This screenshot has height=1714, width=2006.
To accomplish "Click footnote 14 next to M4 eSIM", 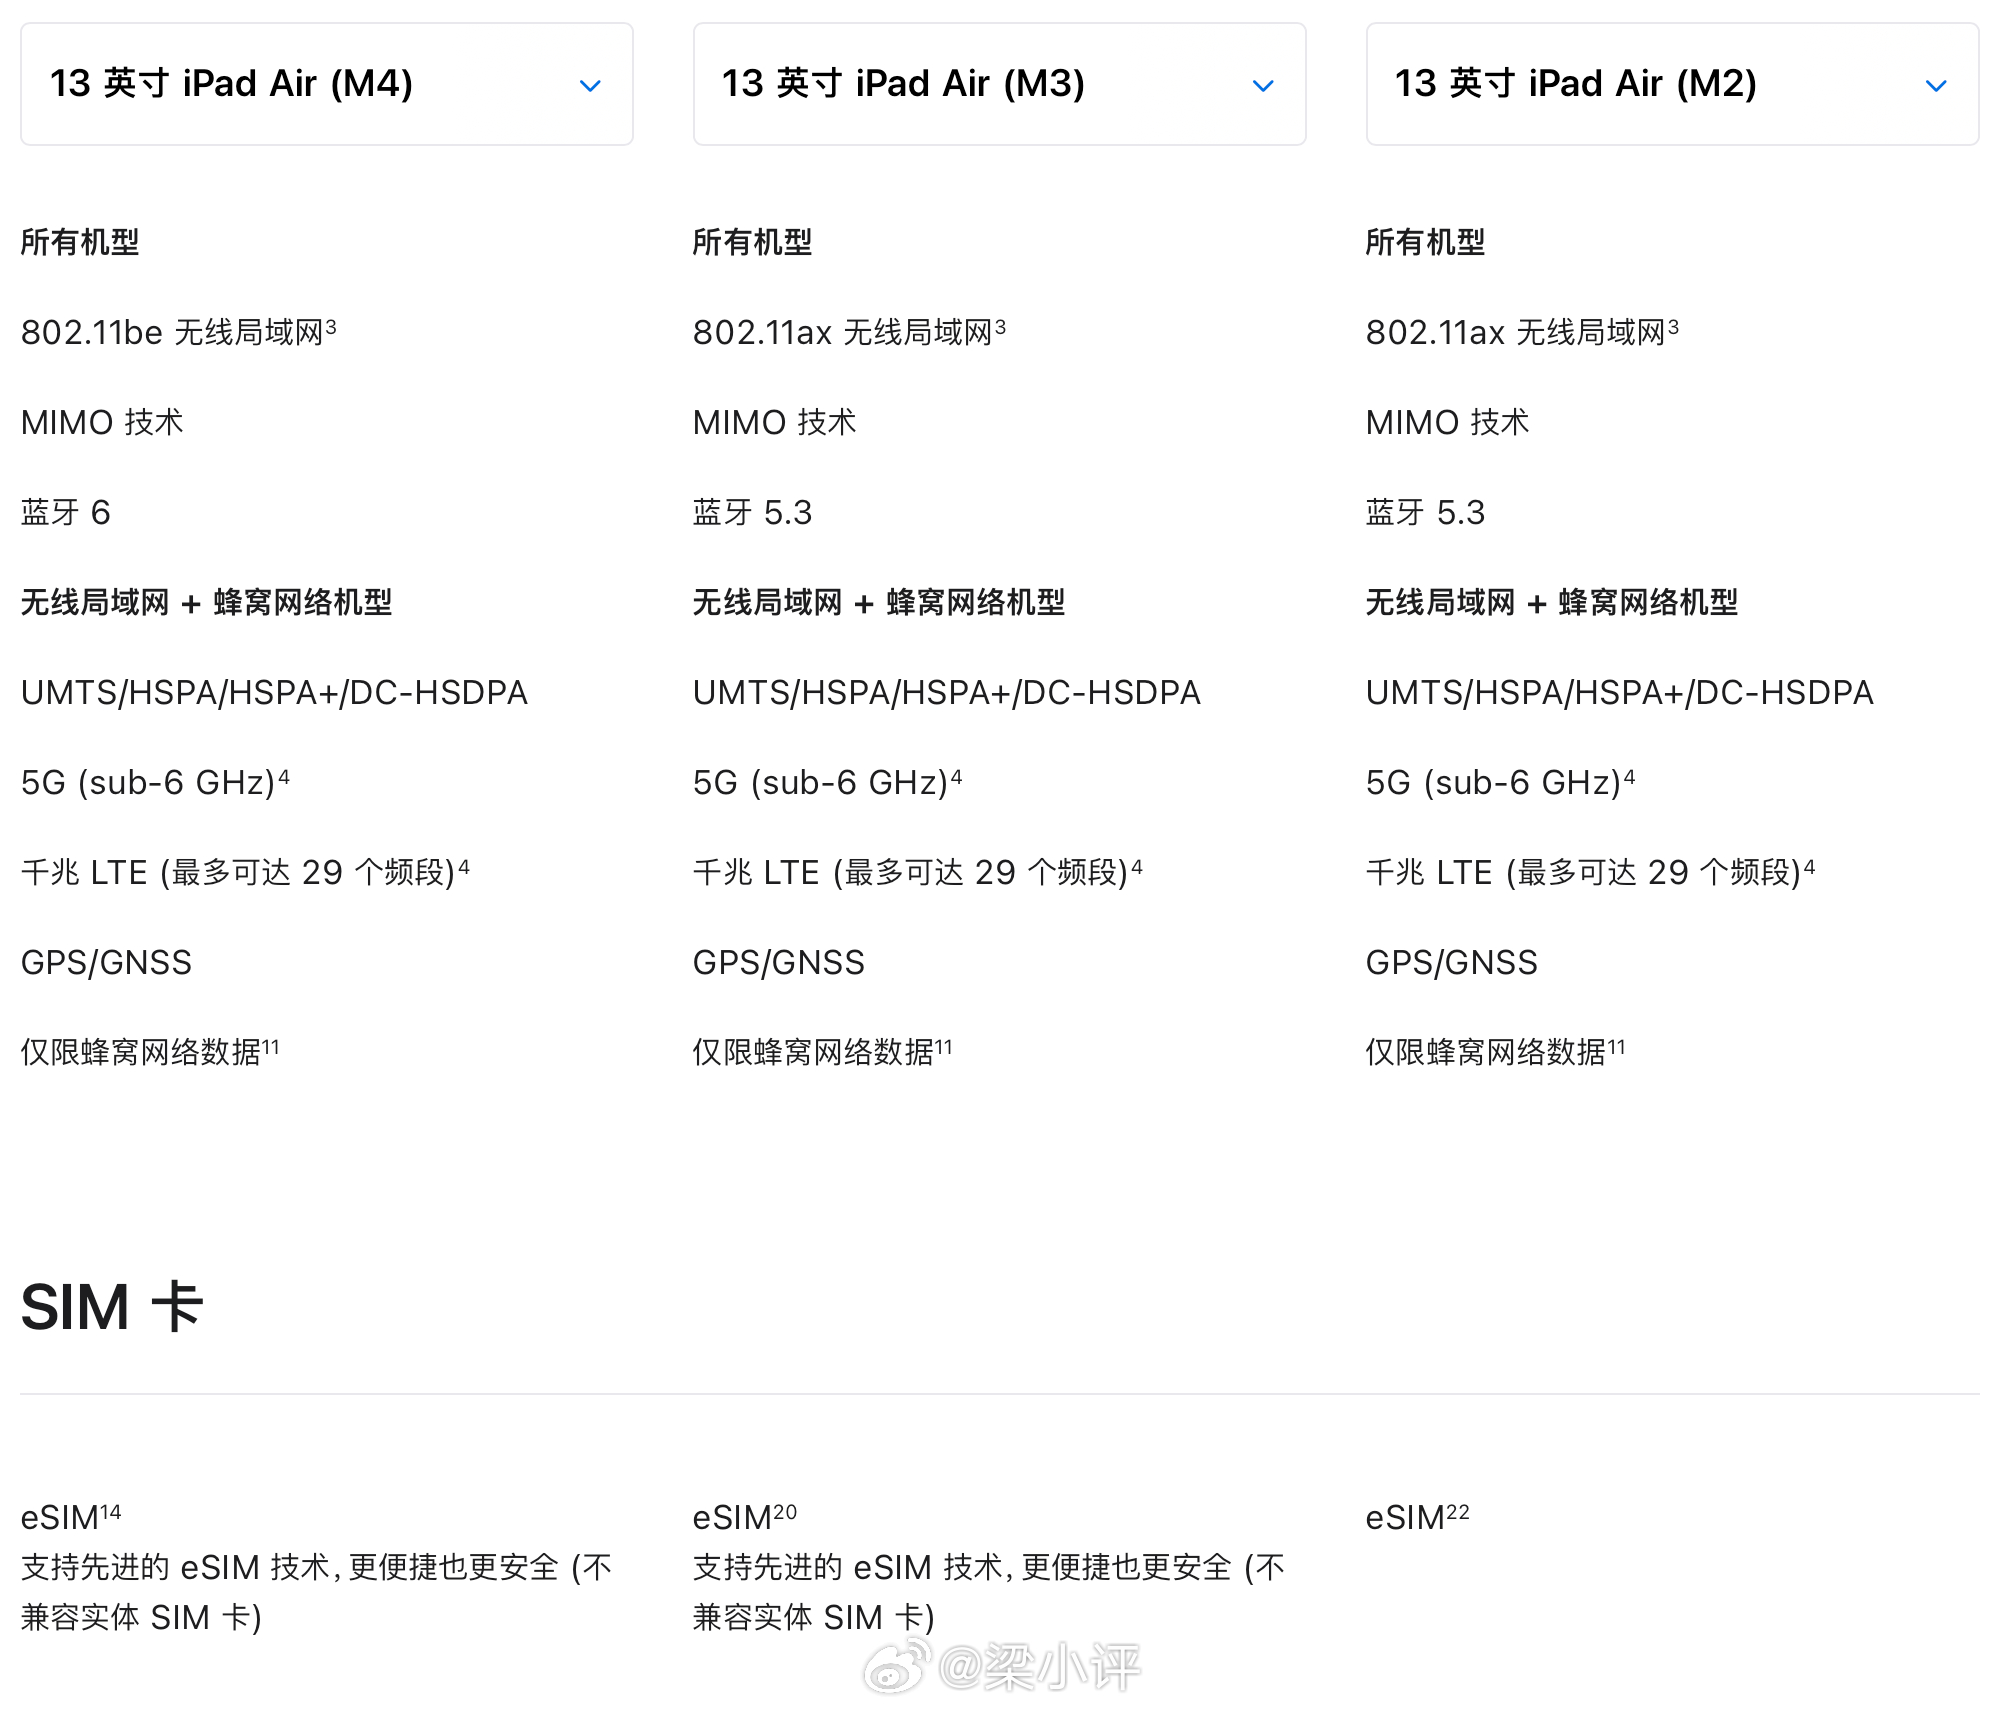I will click(x=111, y=1512).
